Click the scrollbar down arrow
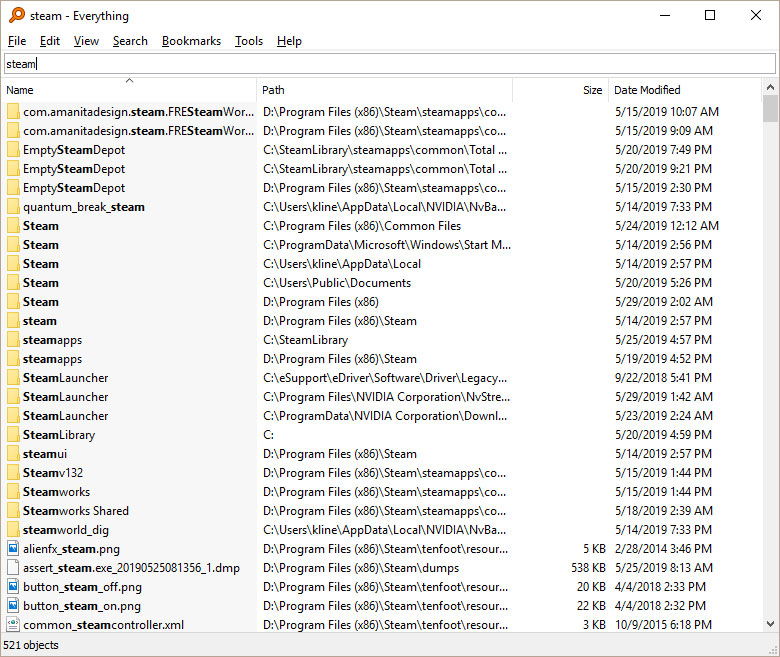 tap(770, 624)
